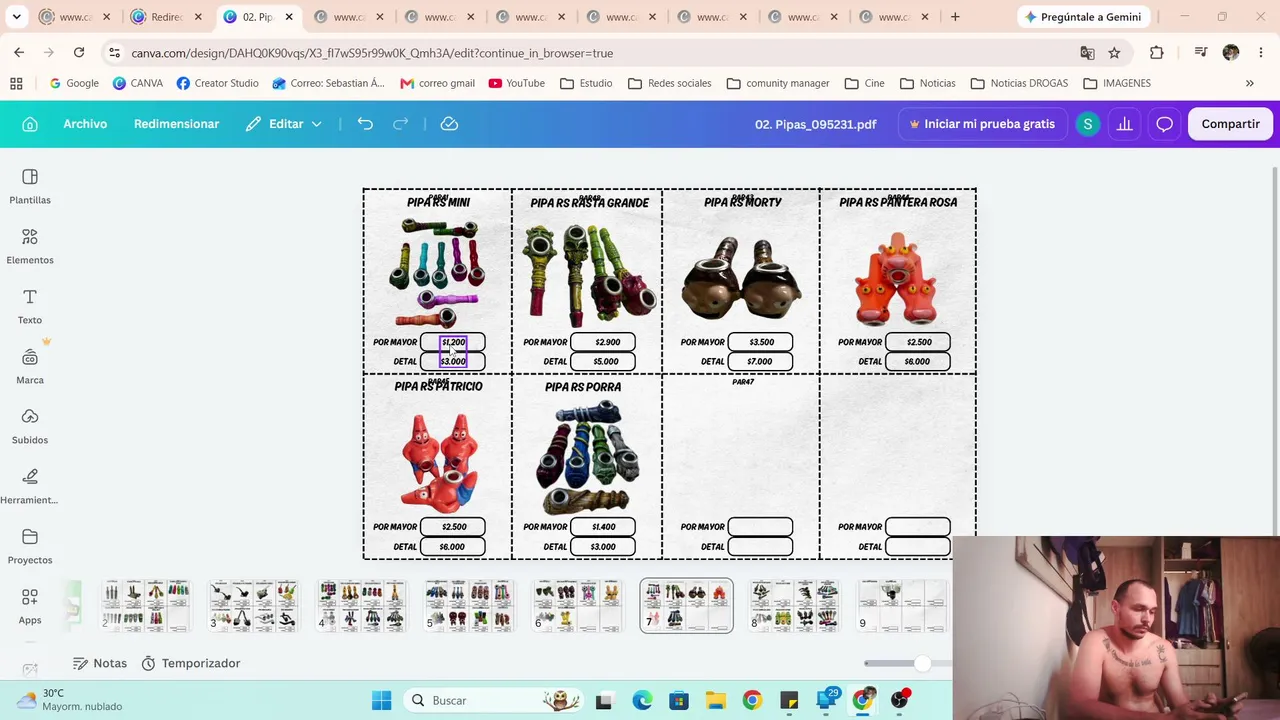Open the Plantillas sidebar panel
1280x720 pixels.
pyautogui.click(x=30, y=186)
